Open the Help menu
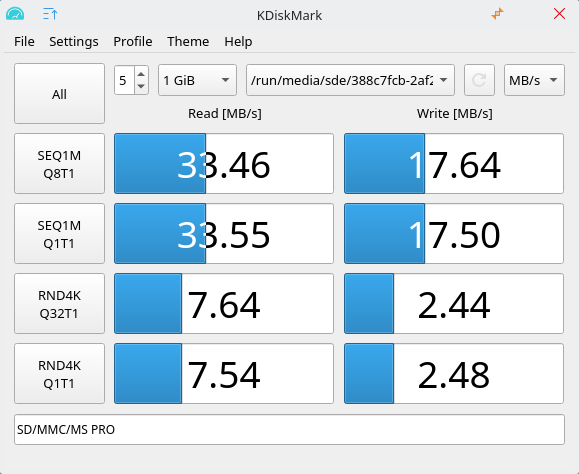Viewport: 579px width, 474px height. [238, 41]
